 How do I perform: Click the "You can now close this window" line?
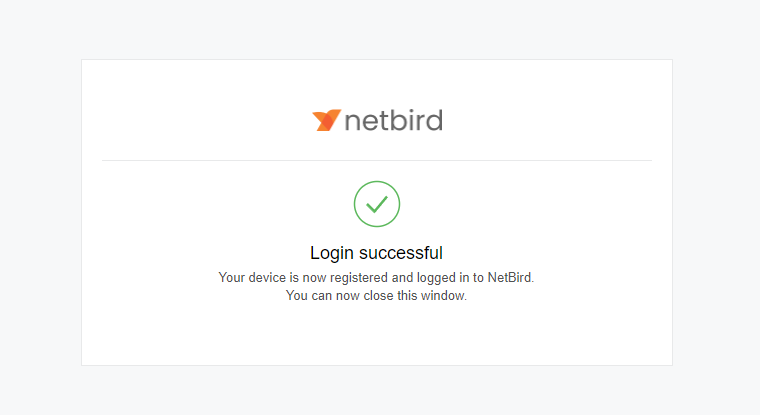pos(376,296)
